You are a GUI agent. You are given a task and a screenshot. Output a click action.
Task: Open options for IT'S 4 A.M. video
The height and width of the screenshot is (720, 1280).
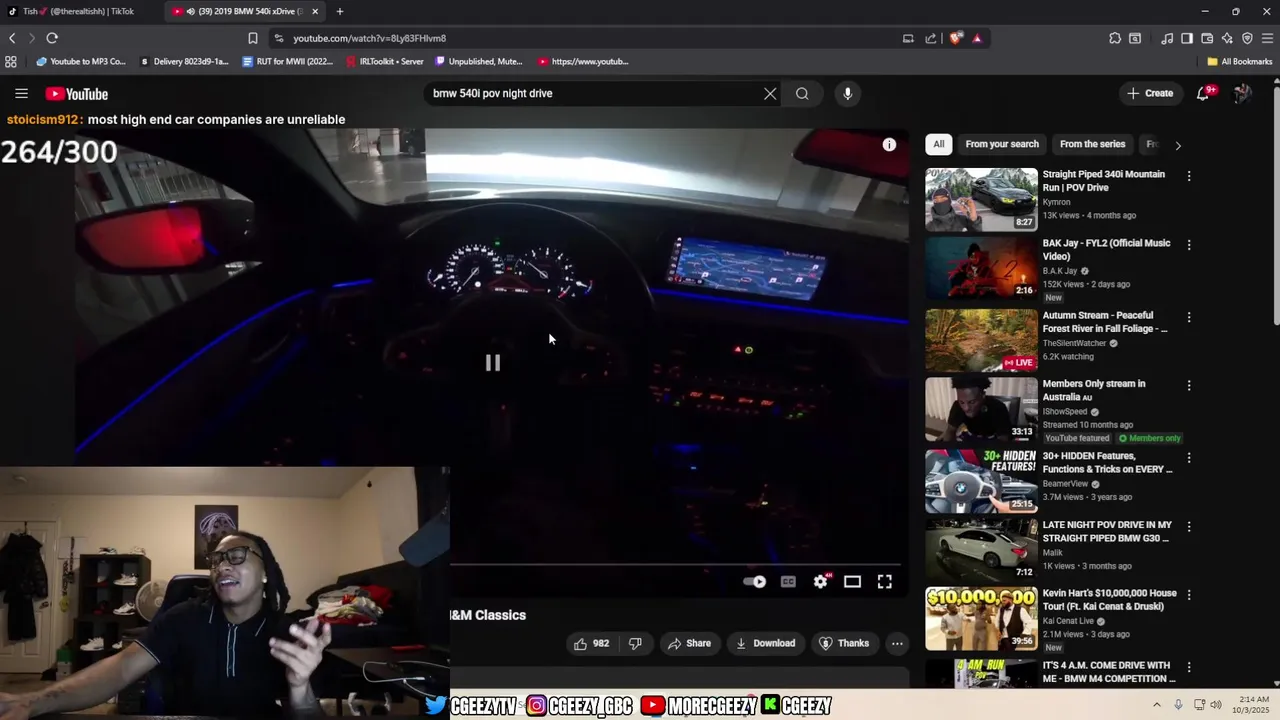coord(1189,666)
